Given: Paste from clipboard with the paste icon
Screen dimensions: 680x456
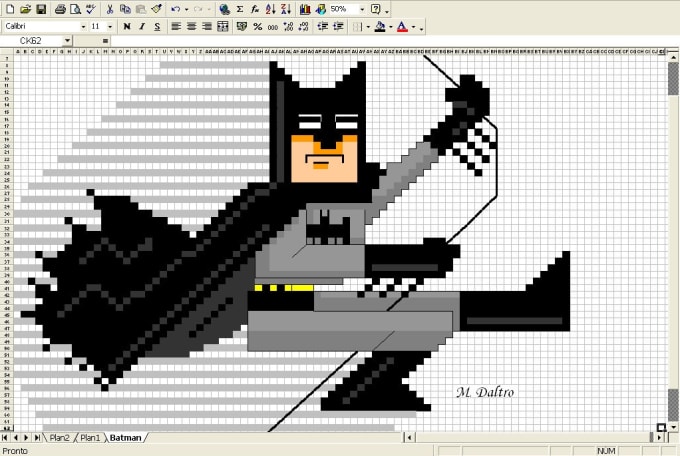Looking at the screenshot, I should point(141,9).
